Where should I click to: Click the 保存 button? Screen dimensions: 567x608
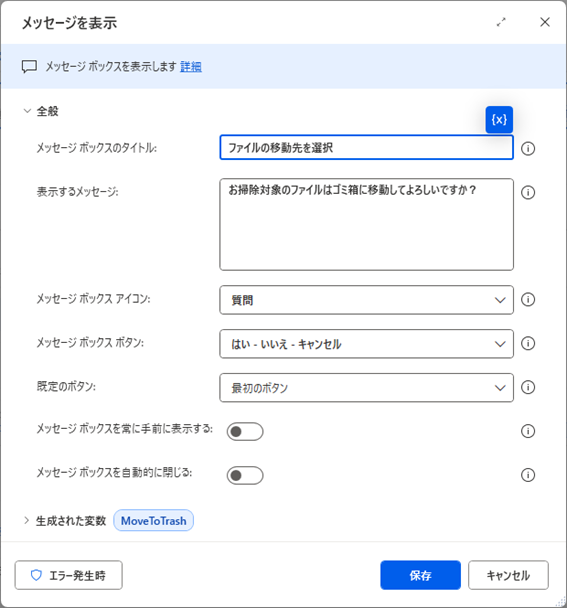(420, 575)
